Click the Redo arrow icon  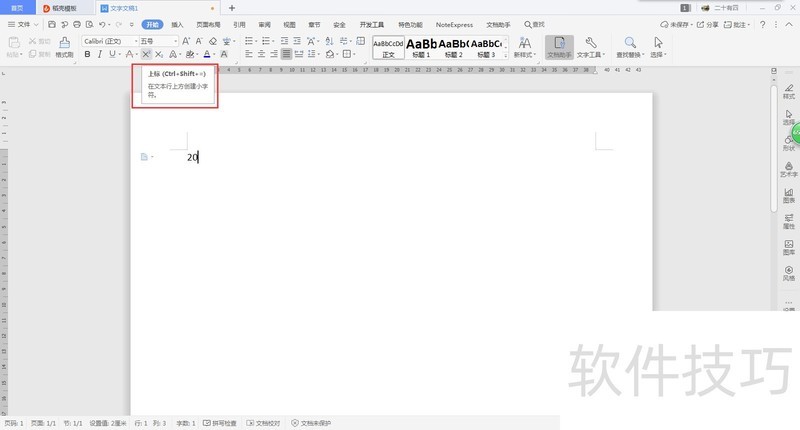118,24
